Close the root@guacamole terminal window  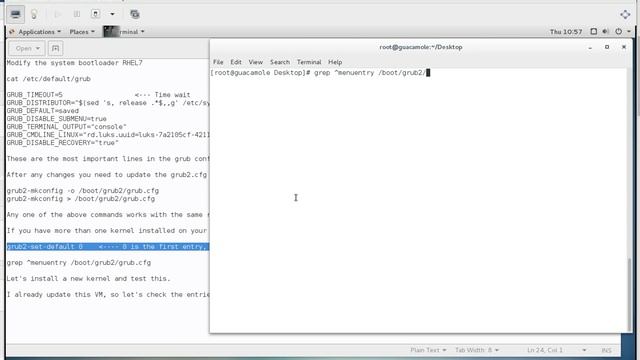[624, 47]
